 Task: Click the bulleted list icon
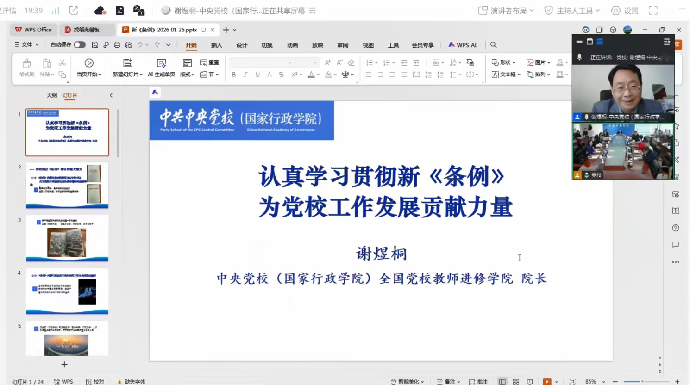[x=370, y=63]
